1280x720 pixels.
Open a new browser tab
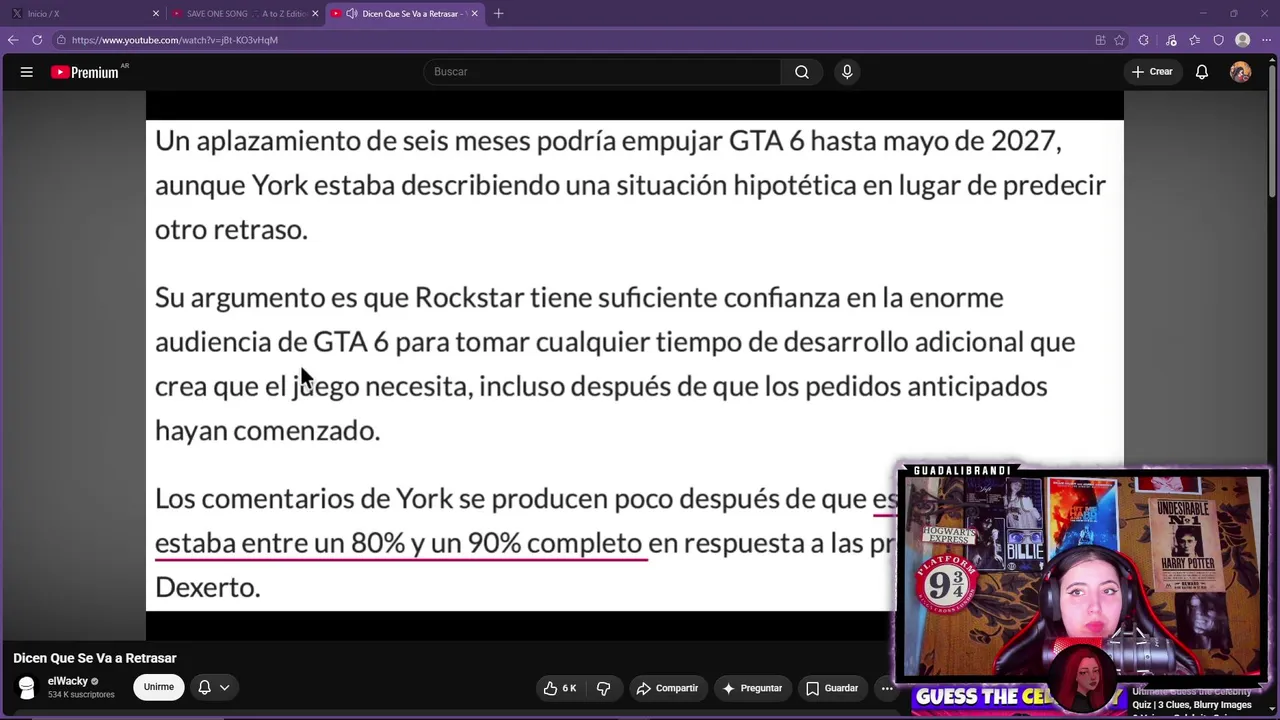(x=498, y=14)
